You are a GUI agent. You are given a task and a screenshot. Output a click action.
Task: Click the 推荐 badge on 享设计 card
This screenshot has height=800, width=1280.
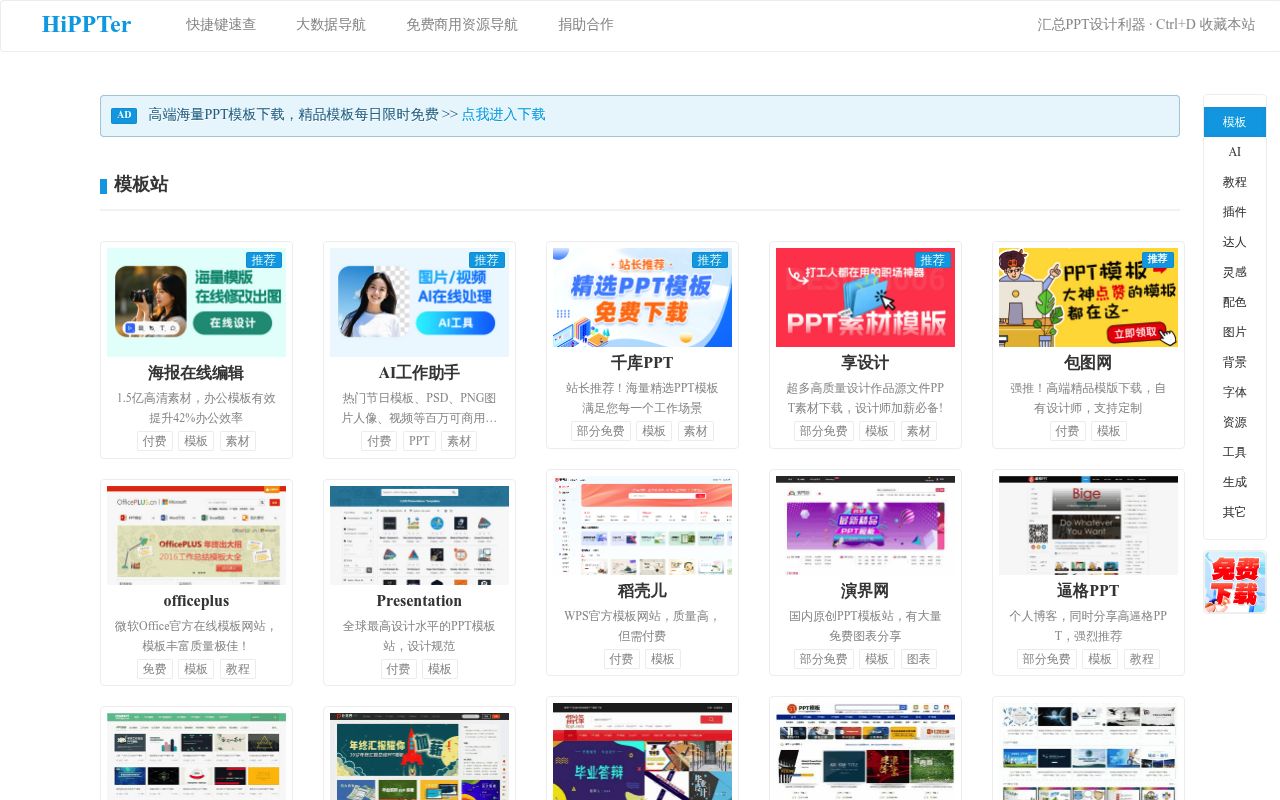pyautogui.click(x=933, y=260)
